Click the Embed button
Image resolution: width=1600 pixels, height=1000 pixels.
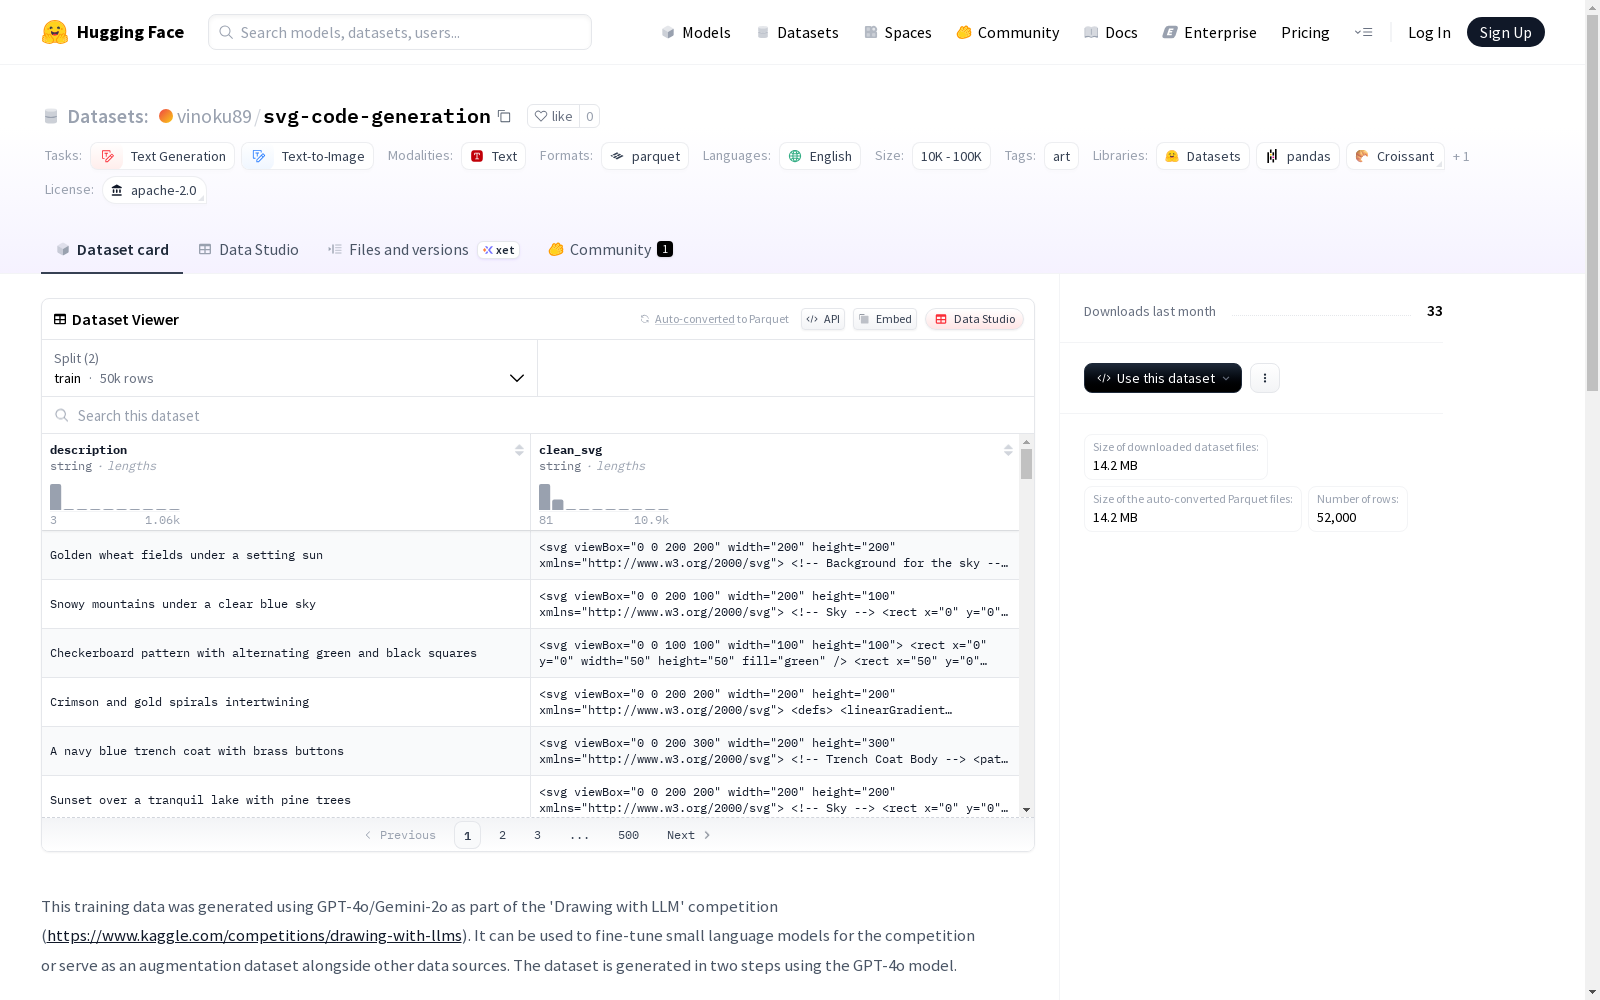pyautogui.click(x=885, y=319)
